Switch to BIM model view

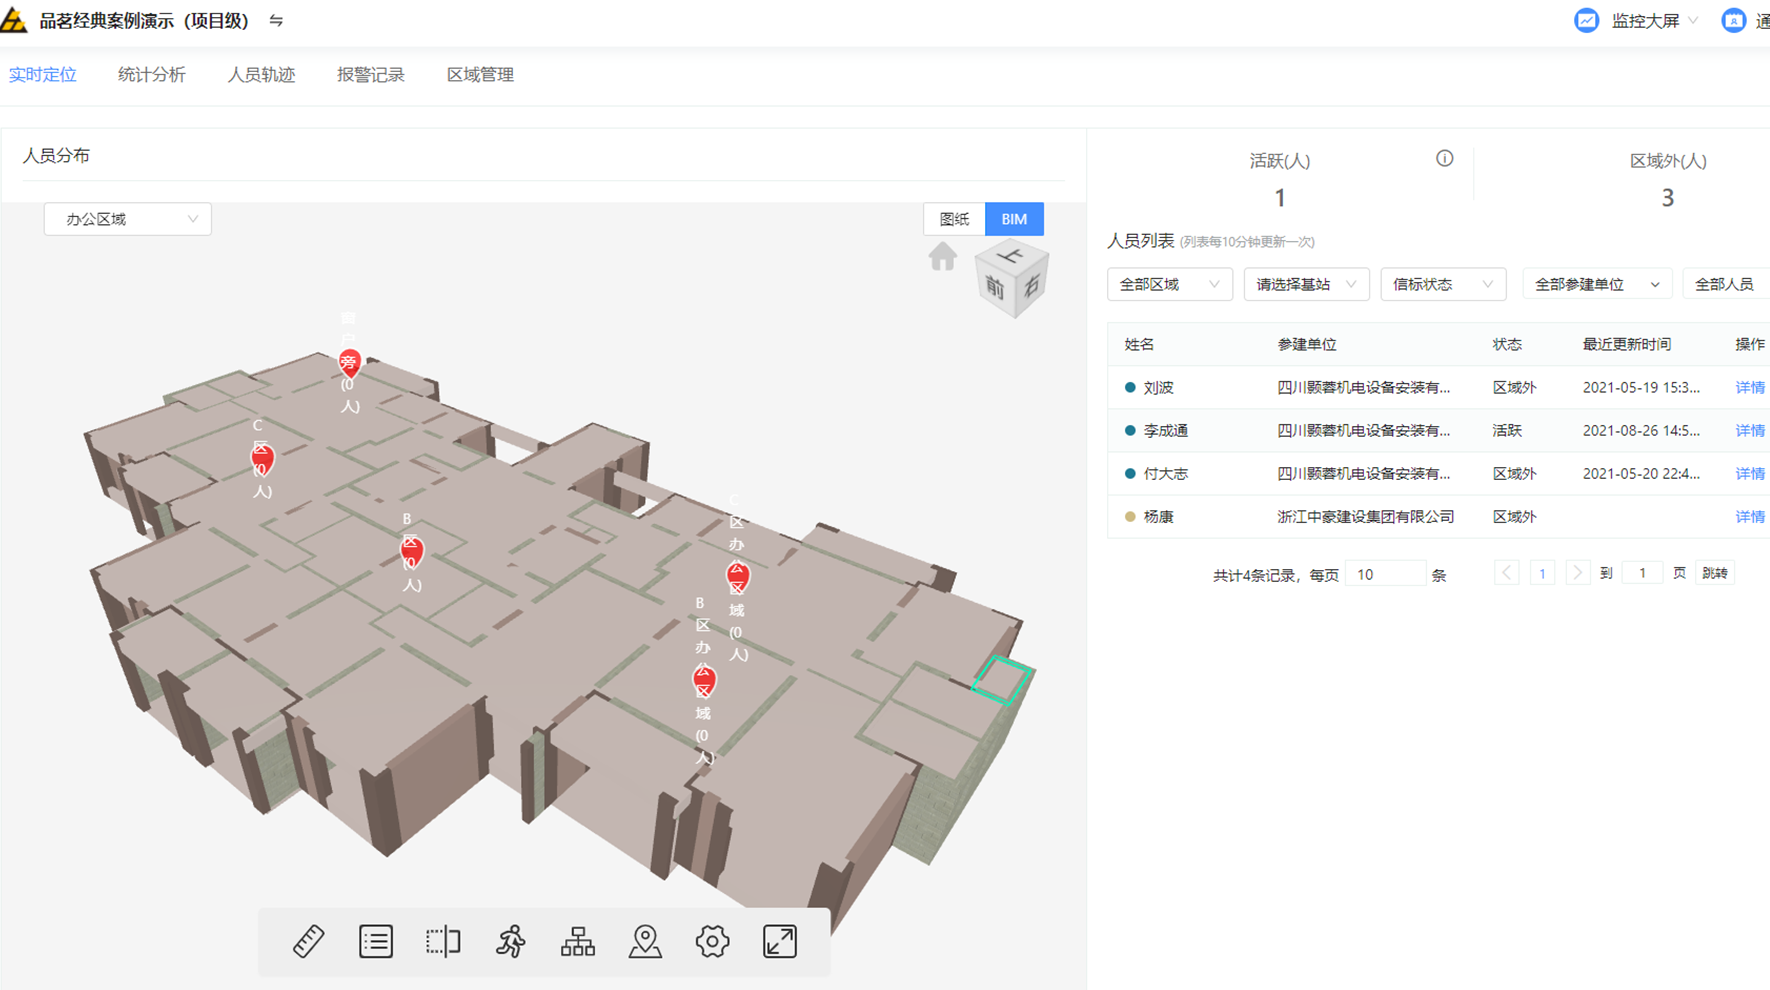point(1014,219)
